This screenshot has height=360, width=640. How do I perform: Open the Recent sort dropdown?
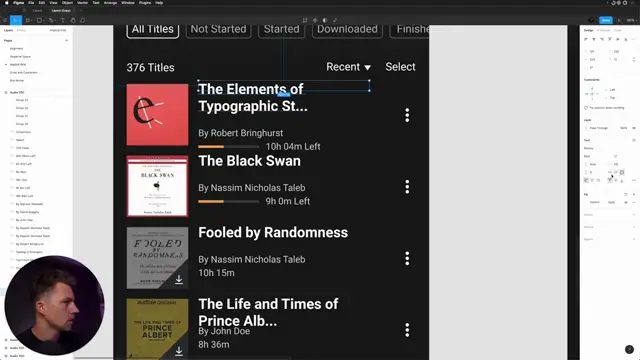[x=348, y=67]
